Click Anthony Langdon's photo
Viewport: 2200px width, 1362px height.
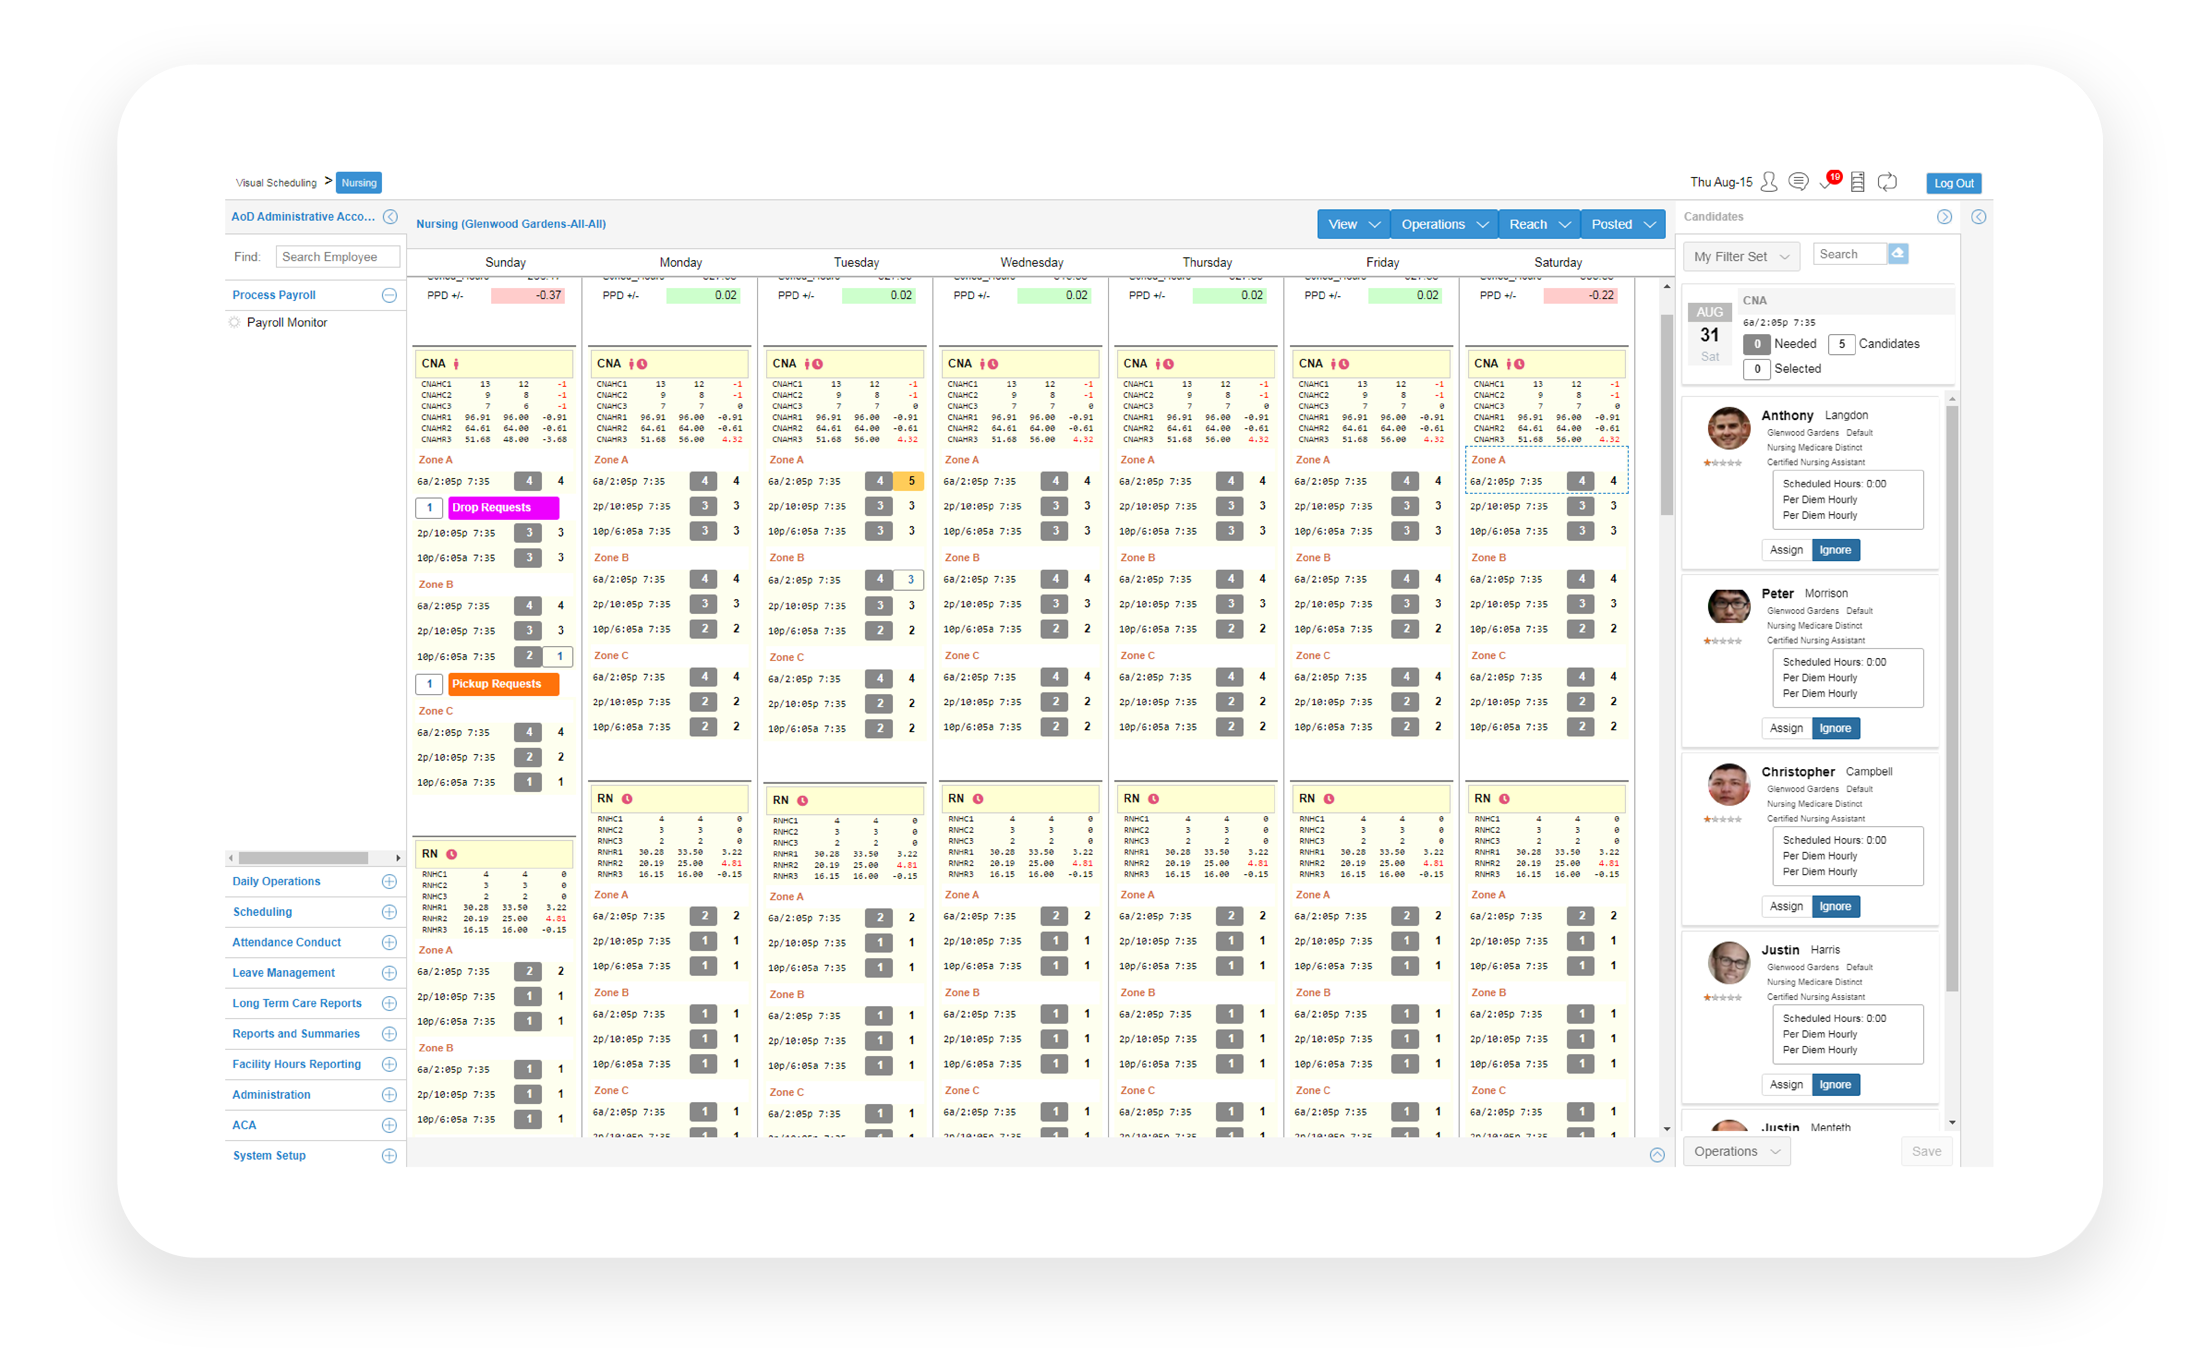tap(1728, 428)
